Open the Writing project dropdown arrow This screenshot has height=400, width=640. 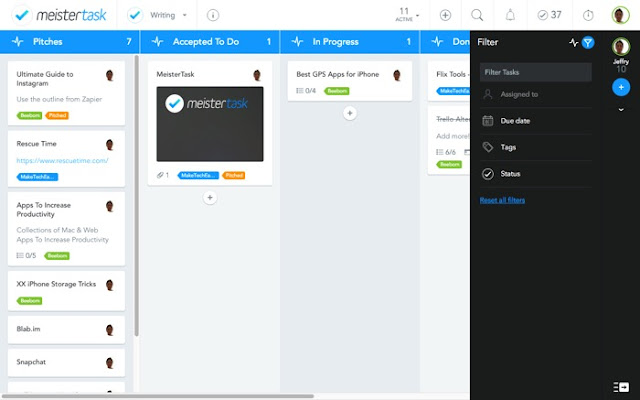pyautogui.click(x=184, y=16)
